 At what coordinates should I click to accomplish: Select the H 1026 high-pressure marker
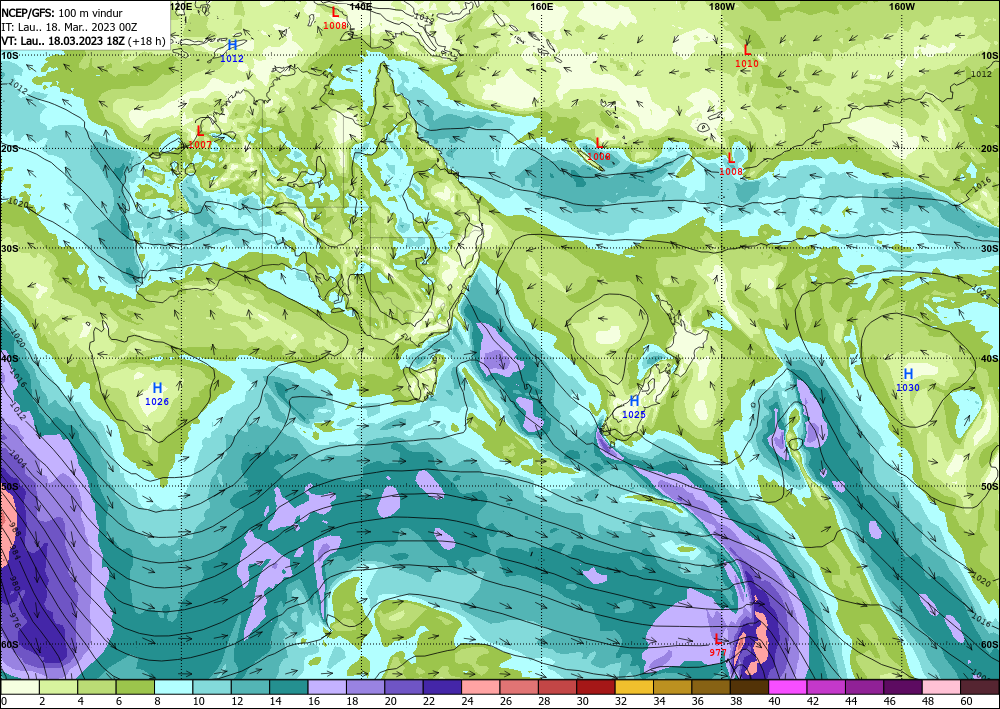tap(157, 394)
